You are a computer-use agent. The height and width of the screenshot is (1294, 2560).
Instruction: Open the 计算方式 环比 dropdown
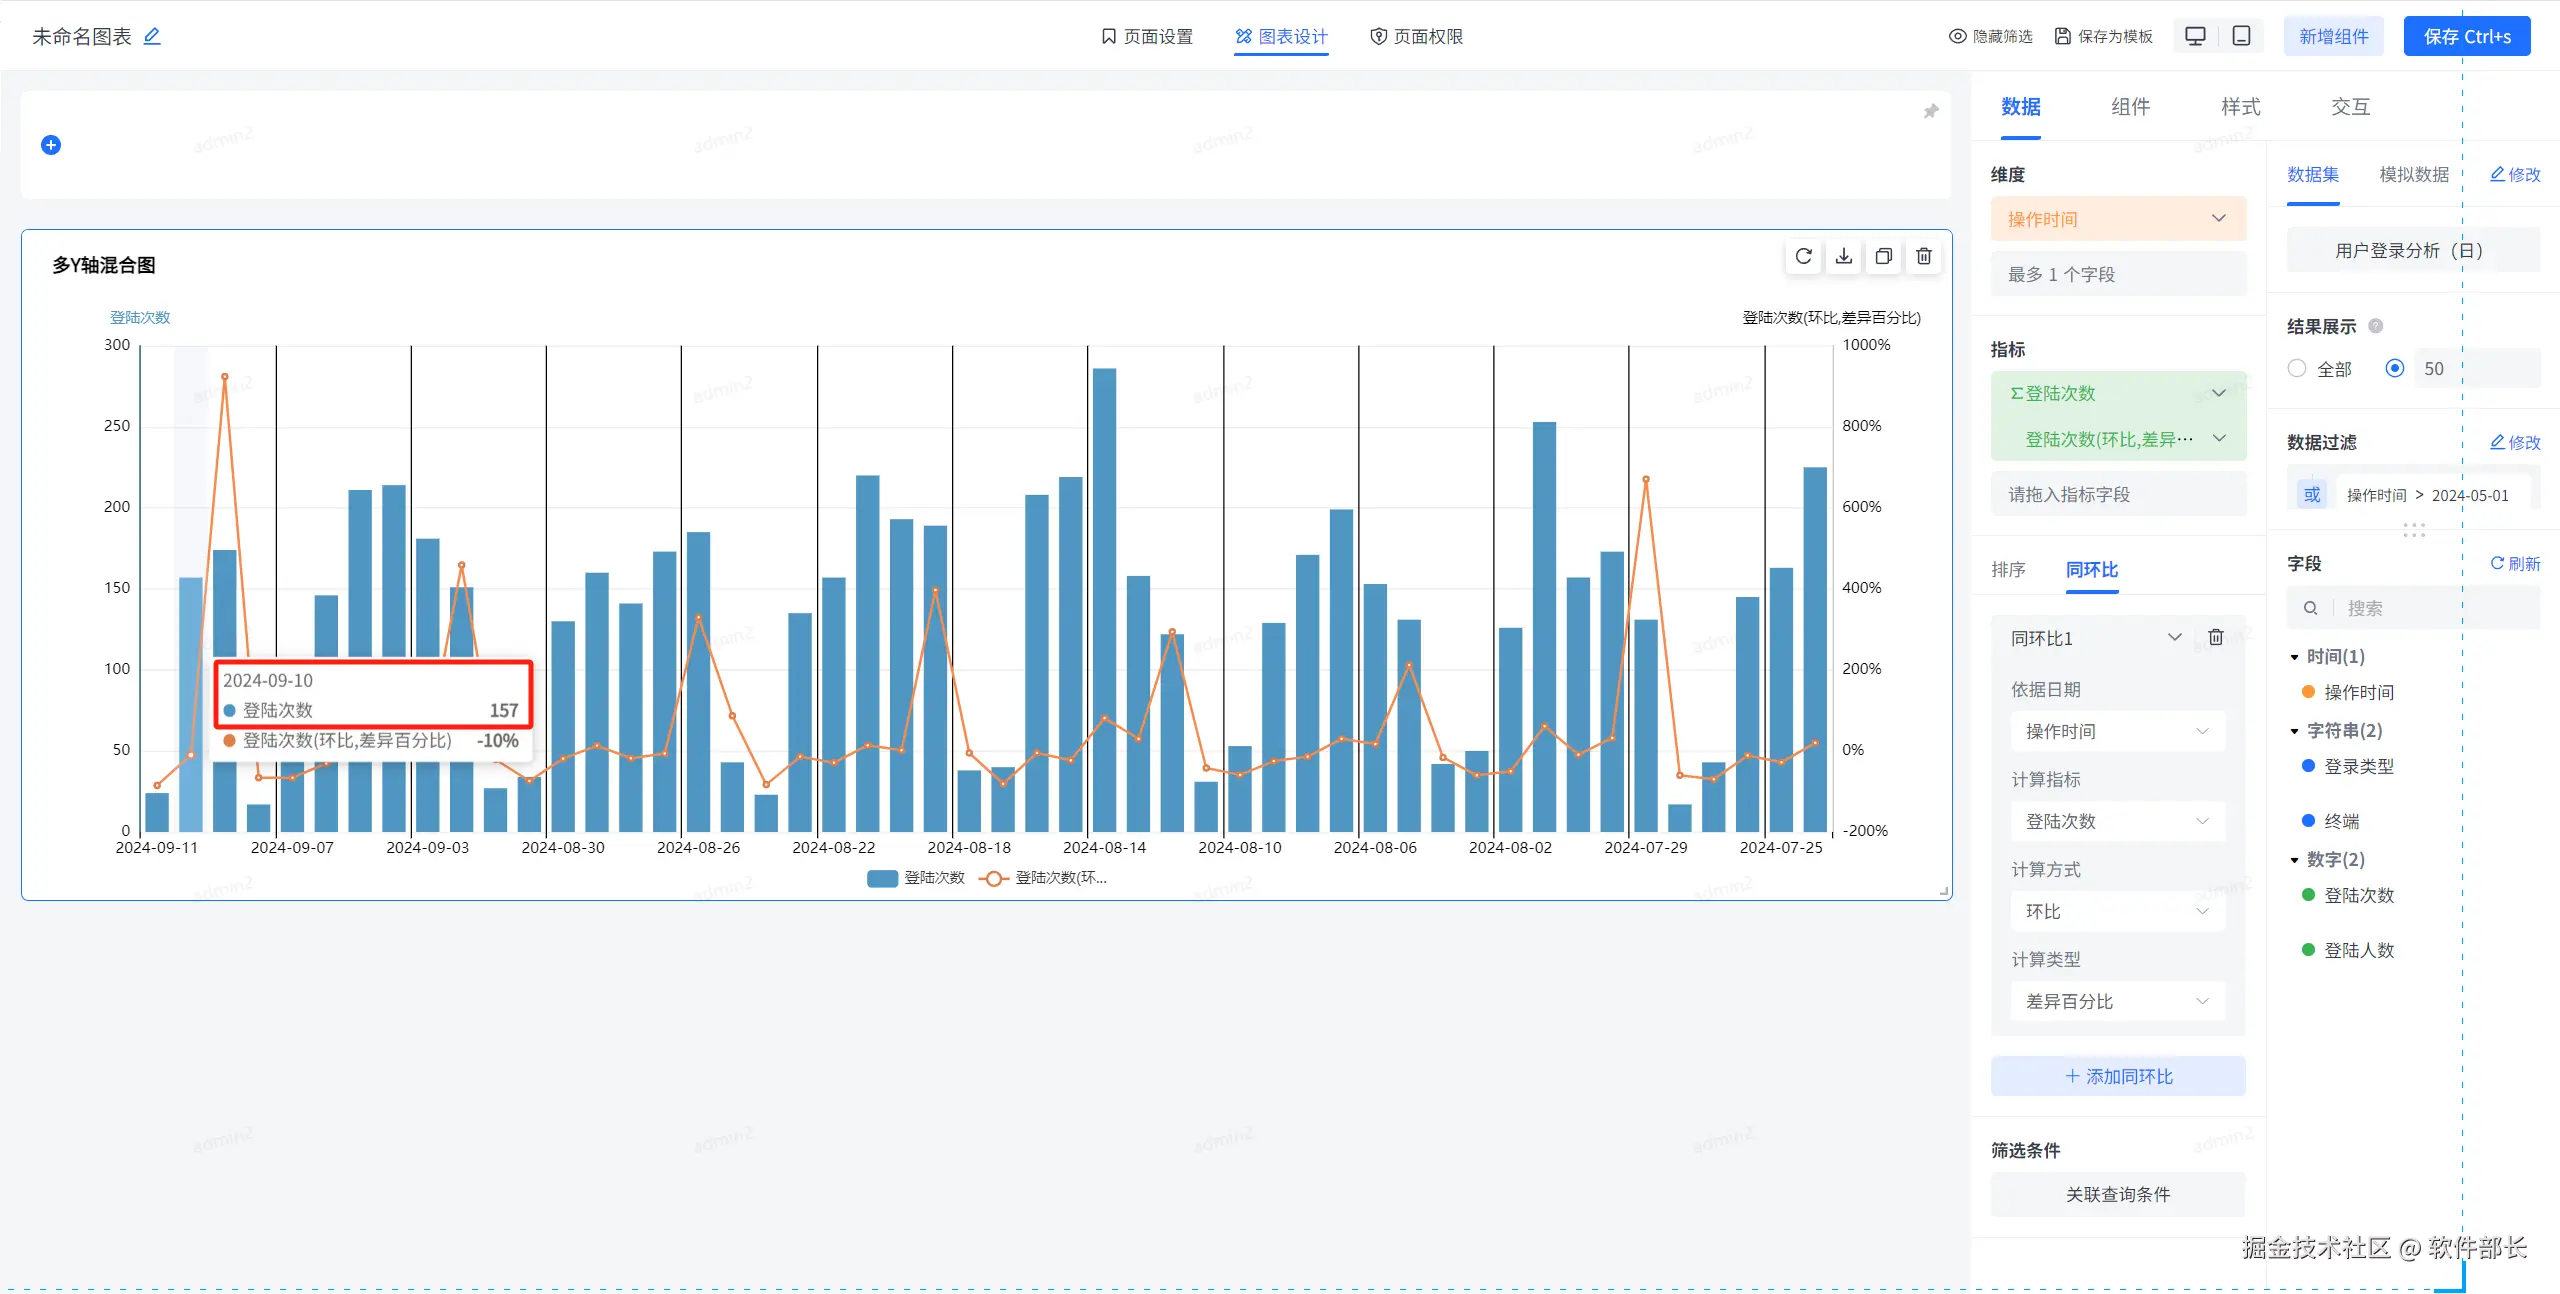click(2117, 912)
